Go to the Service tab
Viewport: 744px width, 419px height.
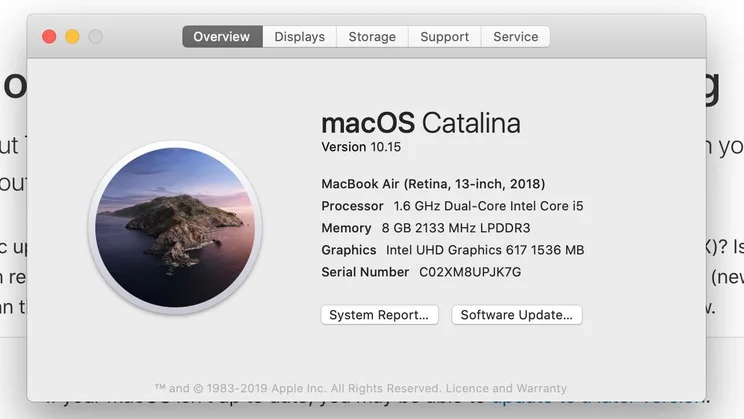click(x=516, y=37)
